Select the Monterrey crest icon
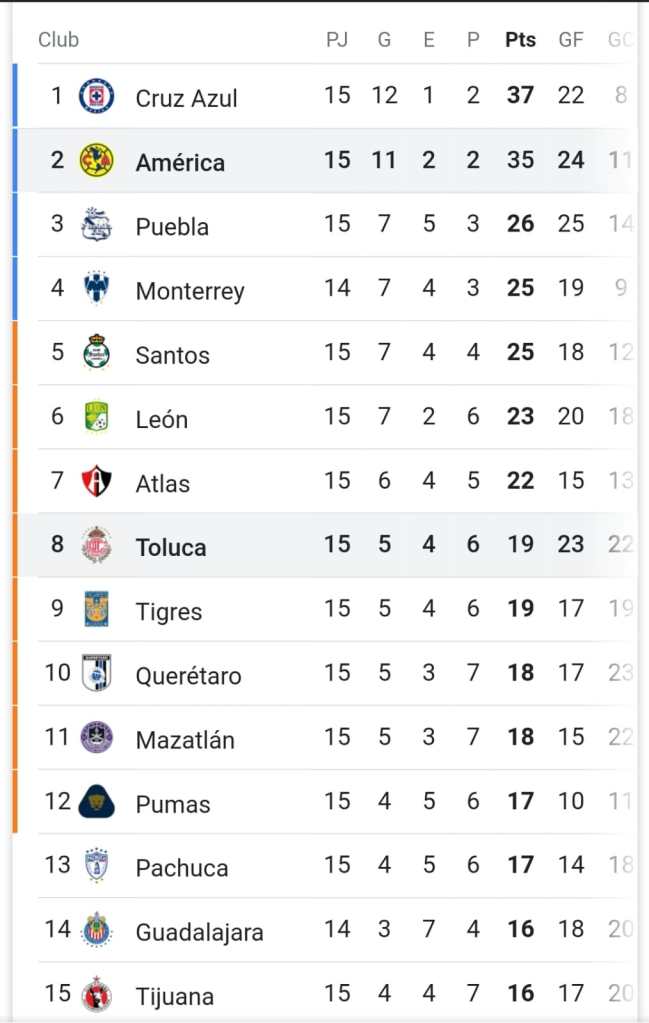Image resolution: width=649 pixels, height=1023 pixels. coord(97,288)
